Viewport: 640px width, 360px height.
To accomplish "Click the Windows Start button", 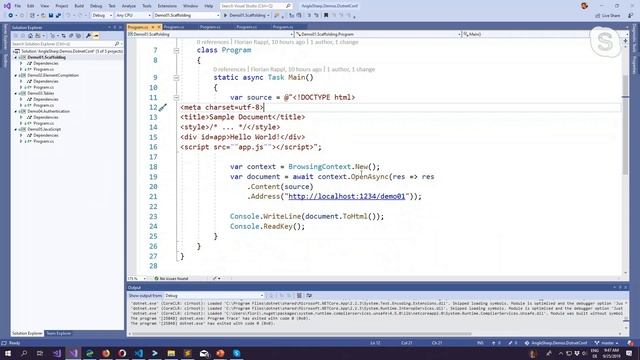I will click(8, 353).
